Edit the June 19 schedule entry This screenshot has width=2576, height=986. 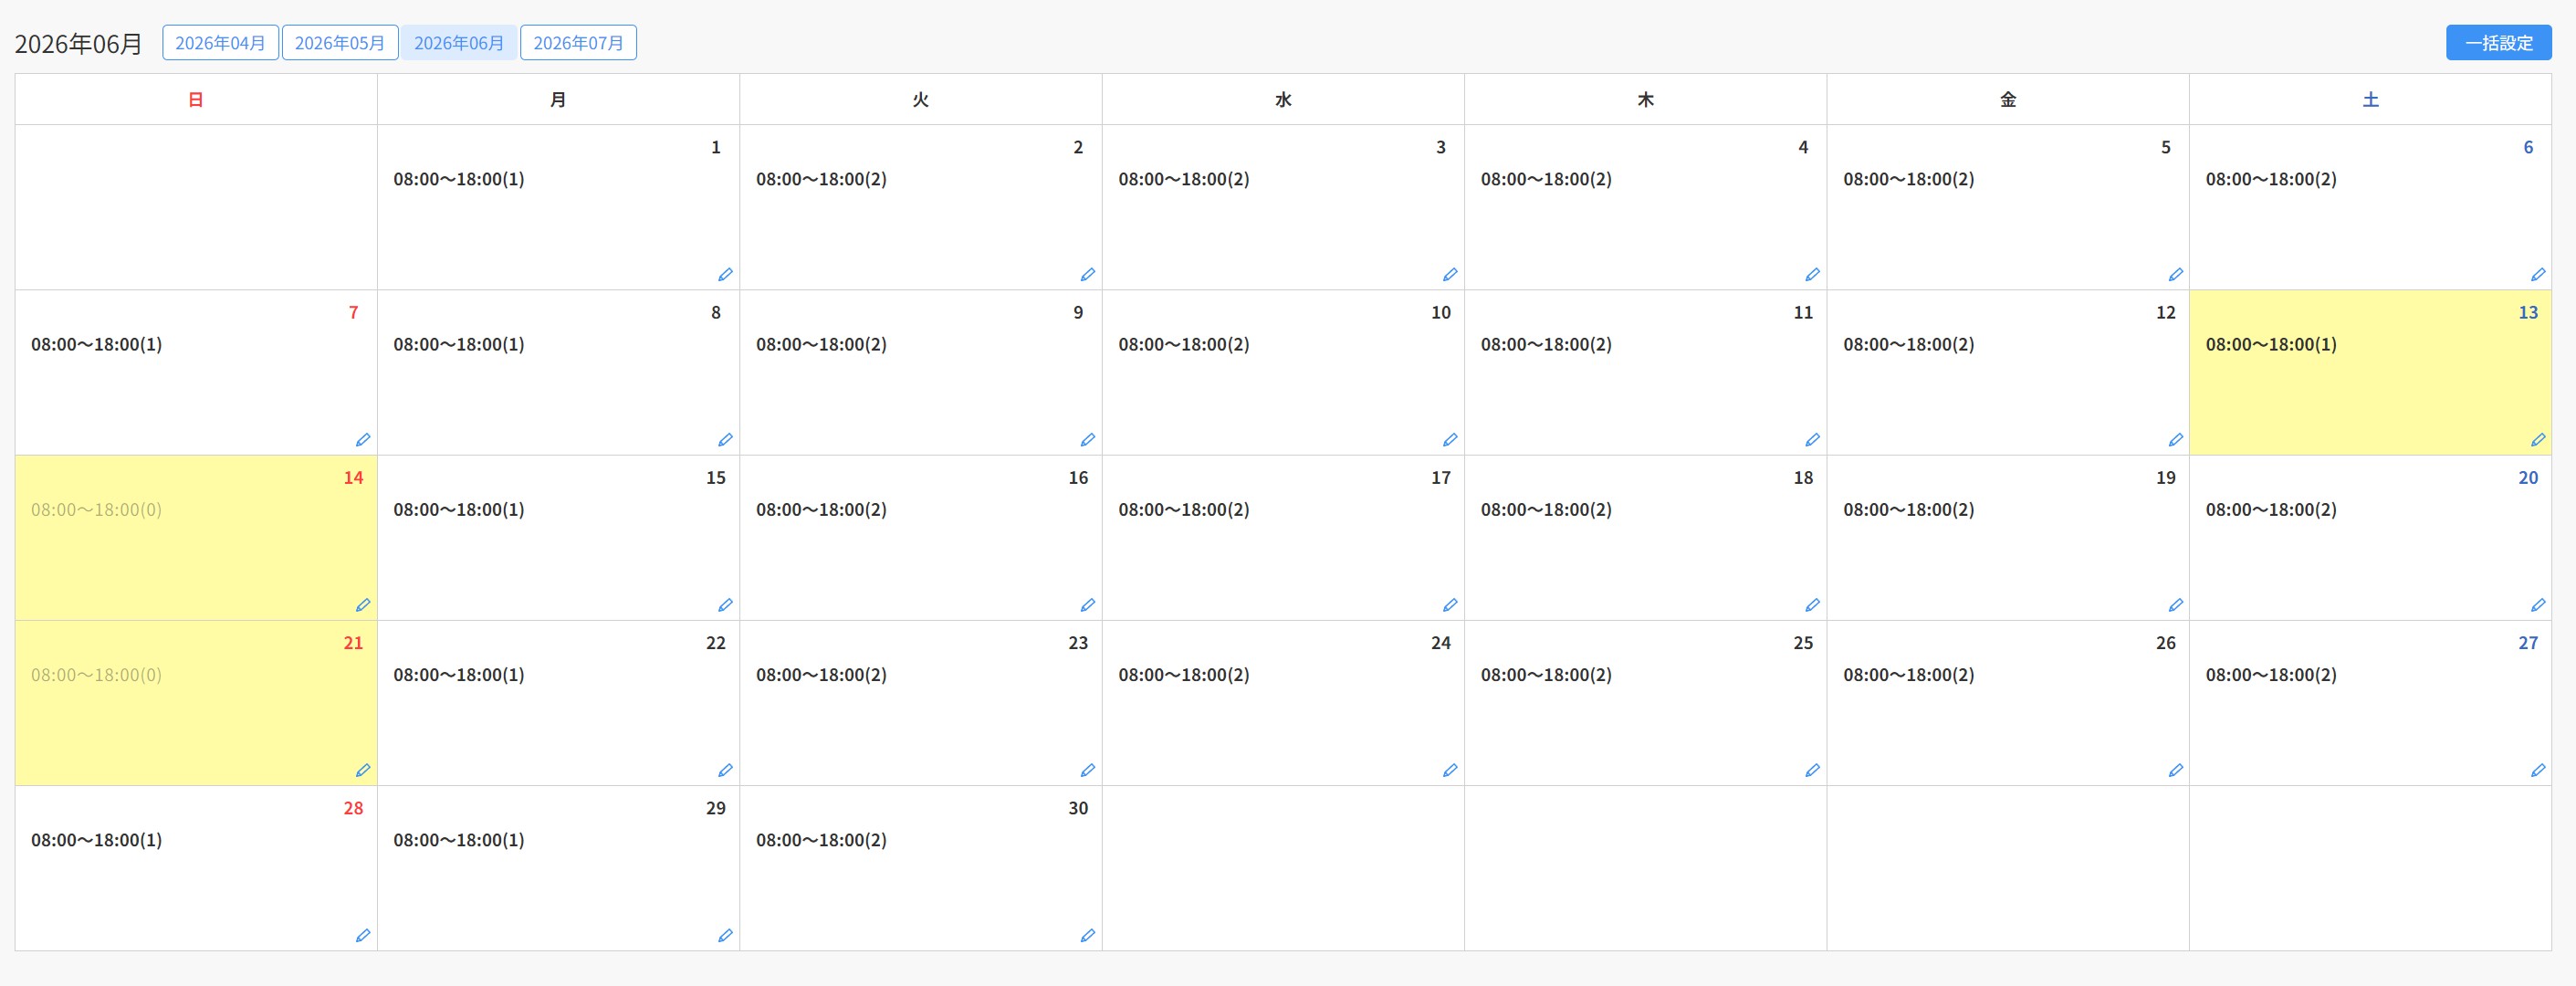2175,605
